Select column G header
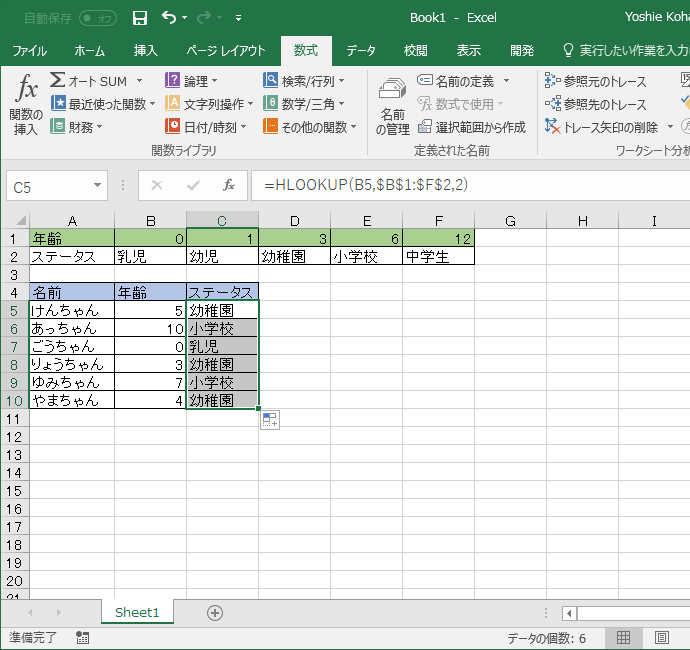The height and width of the screenshot is (650, 690). [x=510, y=220]
